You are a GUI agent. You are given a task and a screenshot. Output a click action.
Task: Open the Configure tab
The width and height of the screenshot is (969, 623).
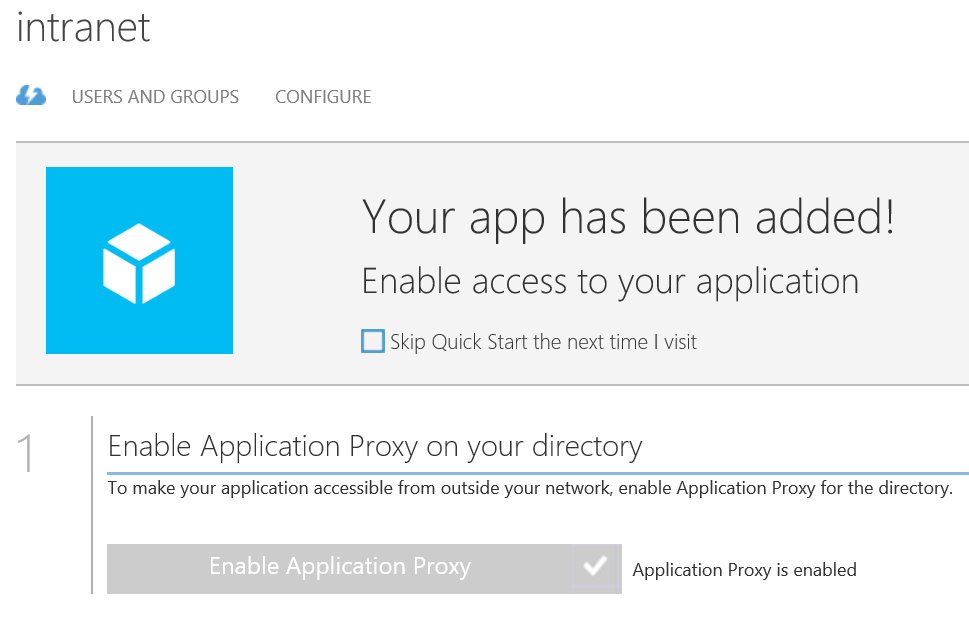pos(323,97)
